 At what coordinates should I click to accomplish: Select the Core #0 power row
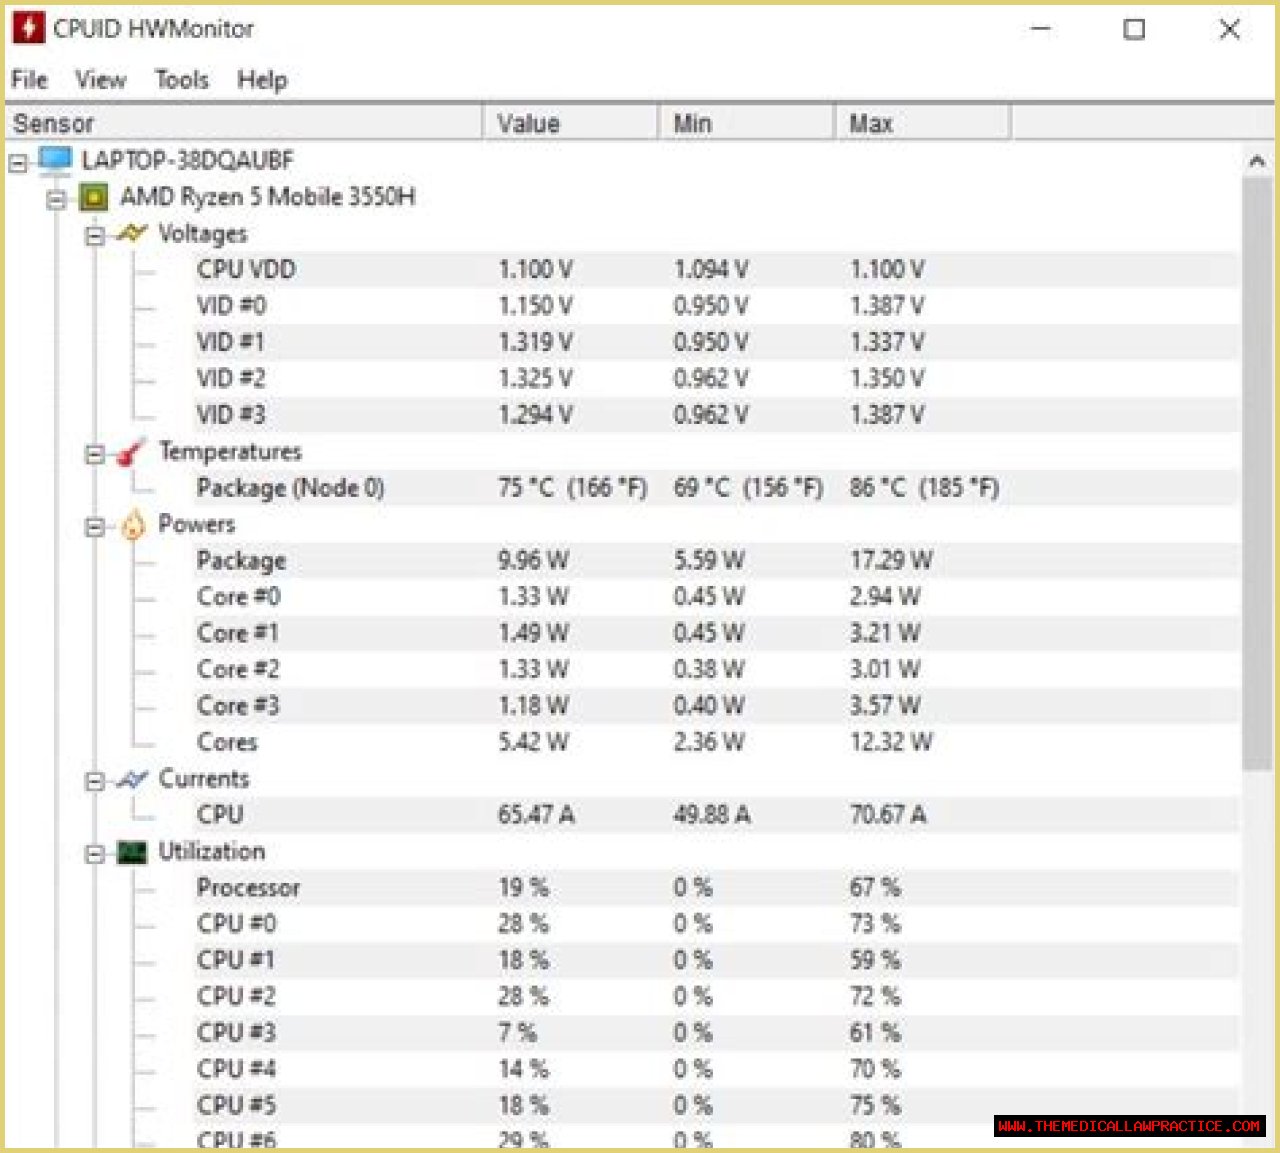[x=716, y=597]
